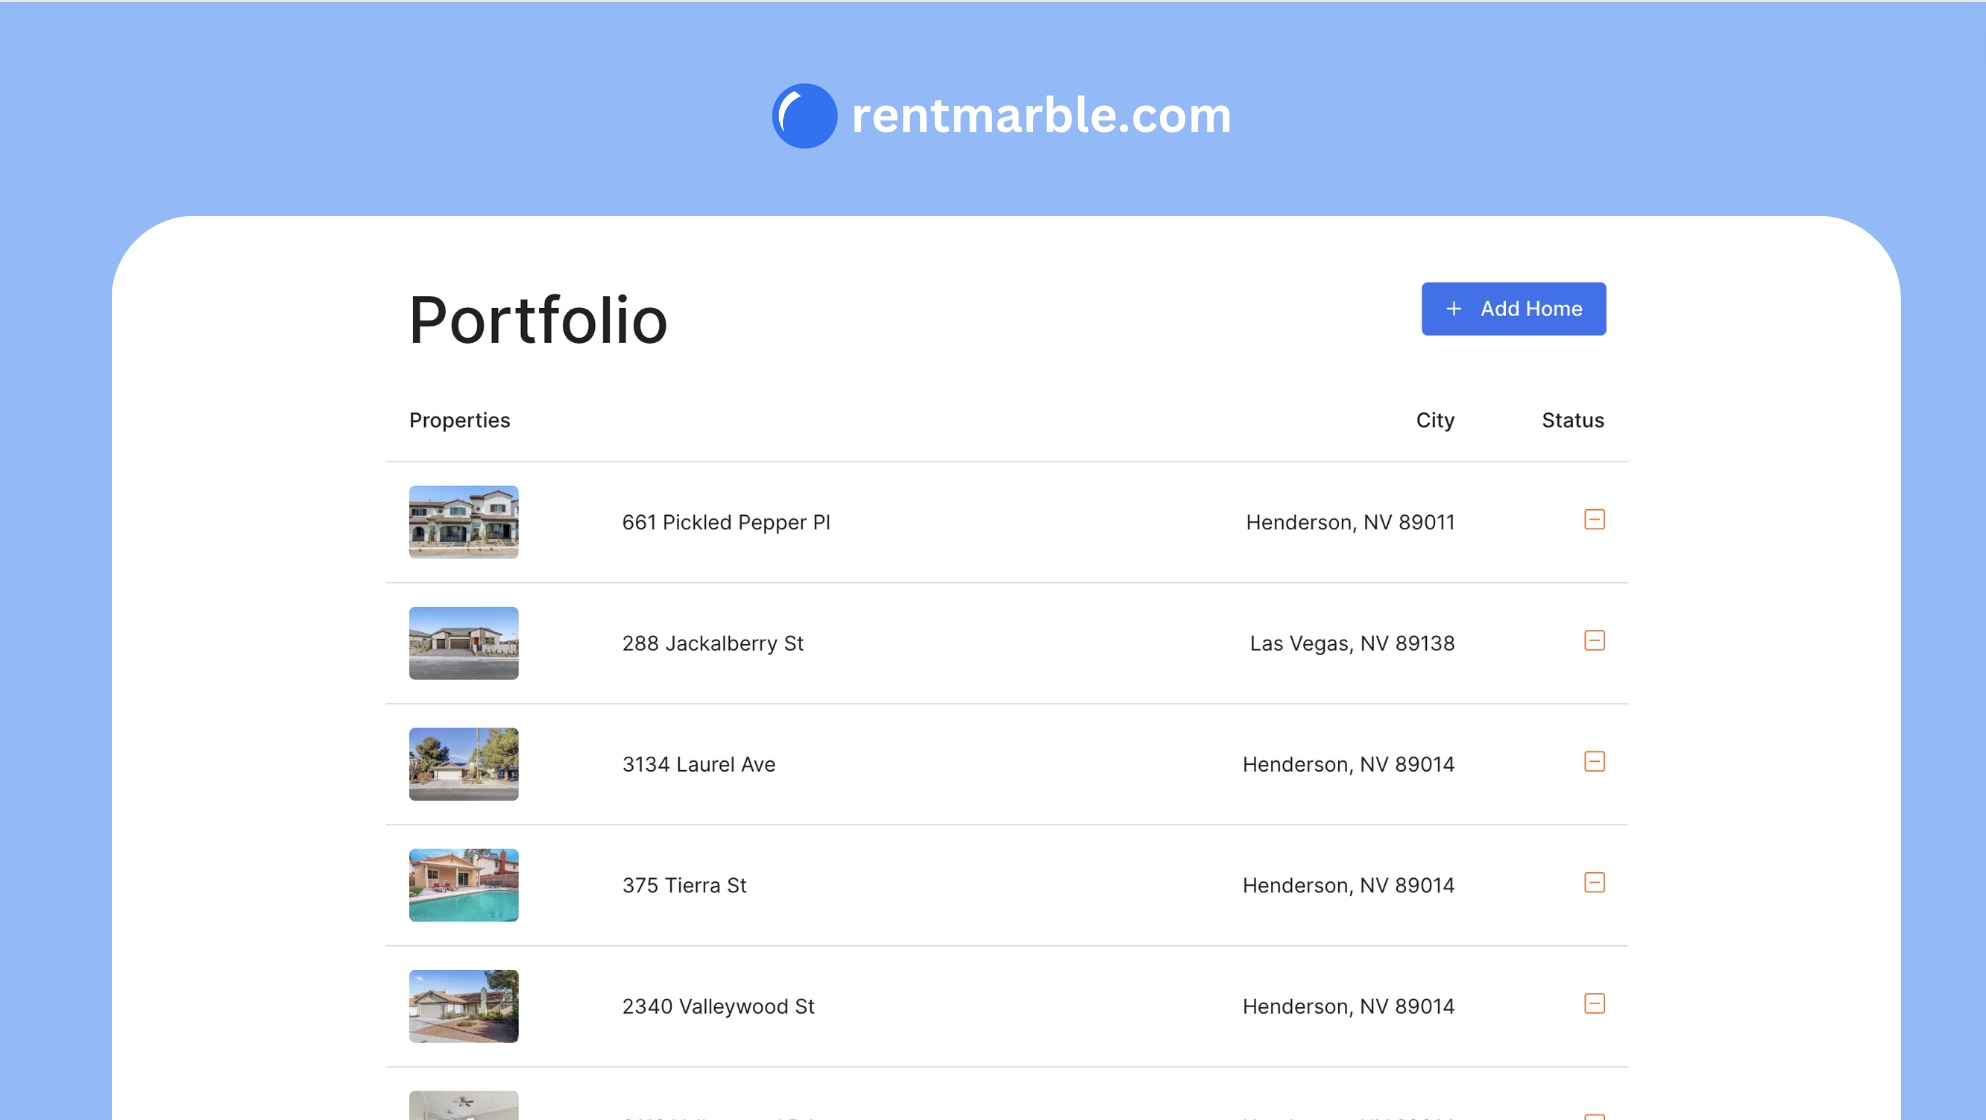Viewport: 1986px width, 1120px height.
Task: Open 288 Jackalberry St house thumbnail
Action: (463, 643)
